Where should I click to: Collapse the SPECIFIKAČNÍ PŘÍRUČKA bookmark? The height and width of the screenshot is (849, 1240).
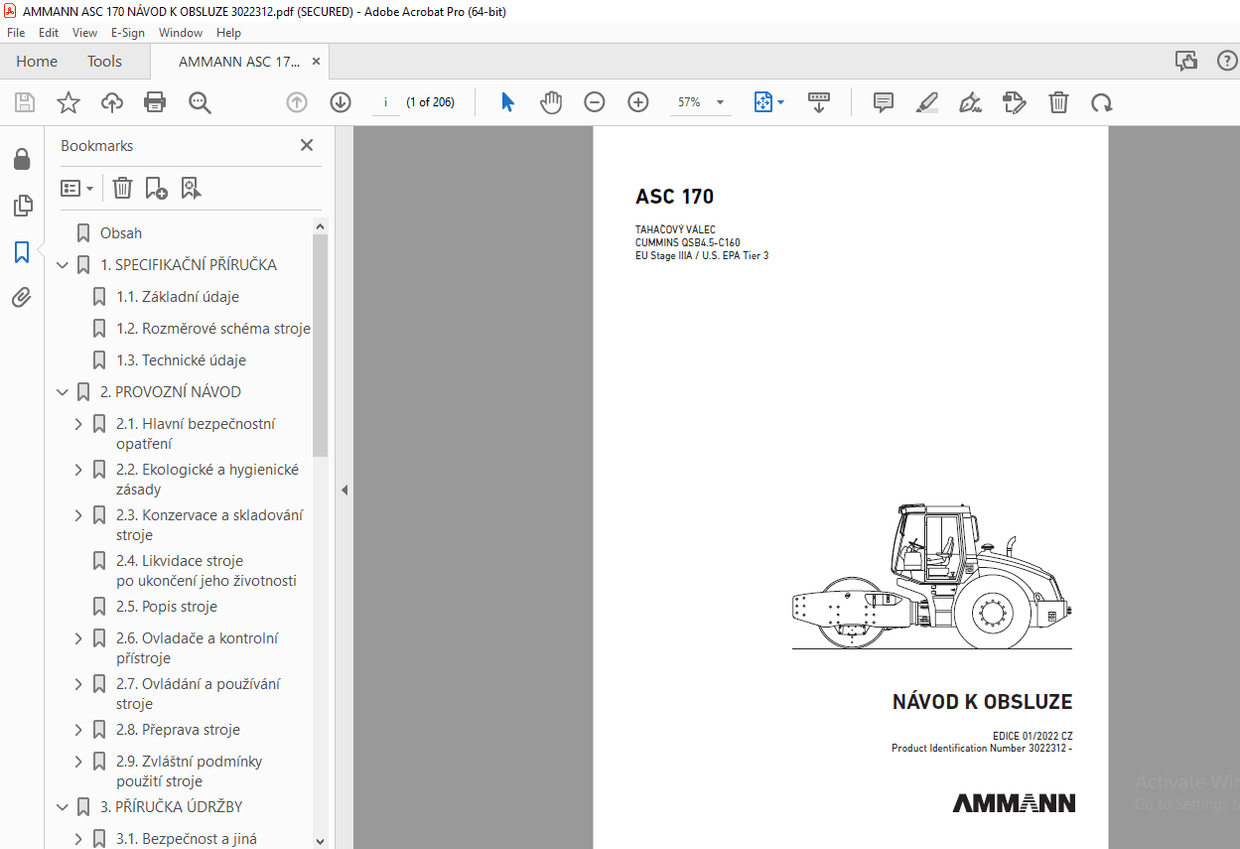[x=62, y=264]
